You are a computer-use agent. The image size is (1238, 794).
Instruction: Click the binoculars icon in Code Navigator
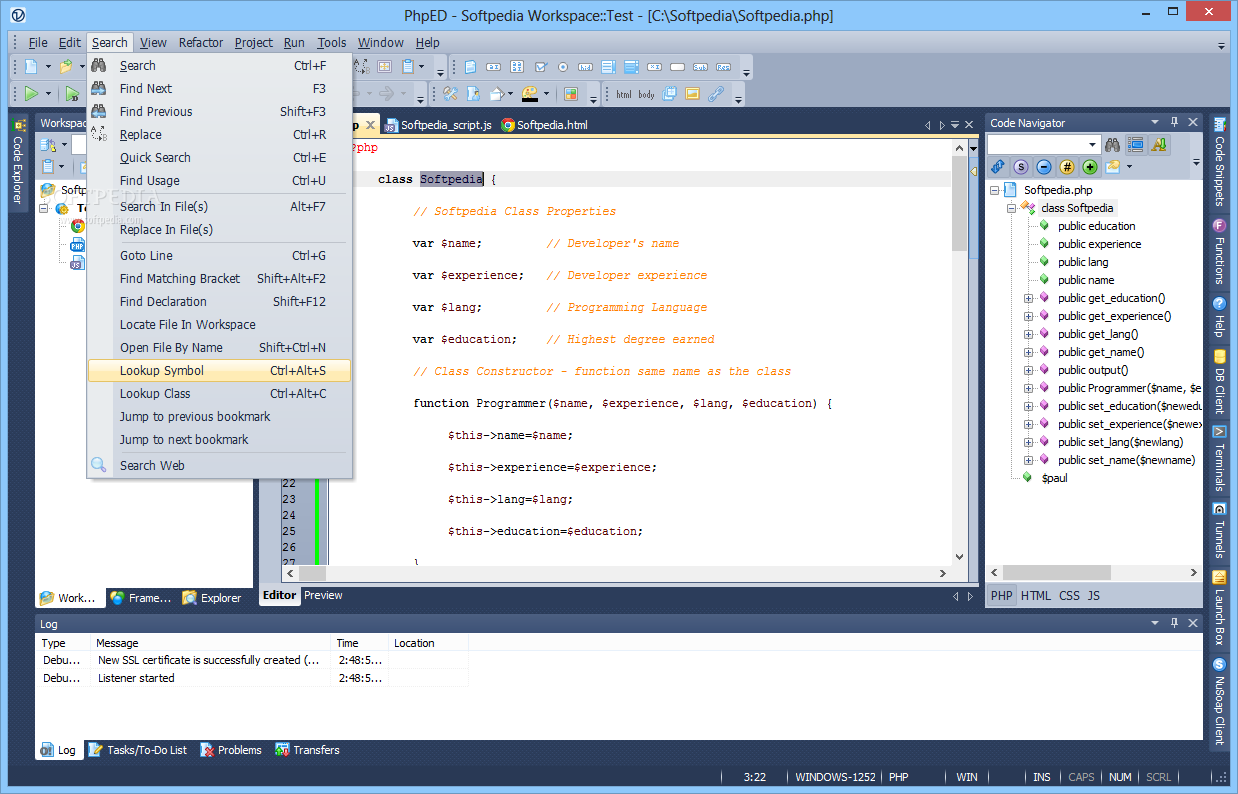coord(1113,144)
